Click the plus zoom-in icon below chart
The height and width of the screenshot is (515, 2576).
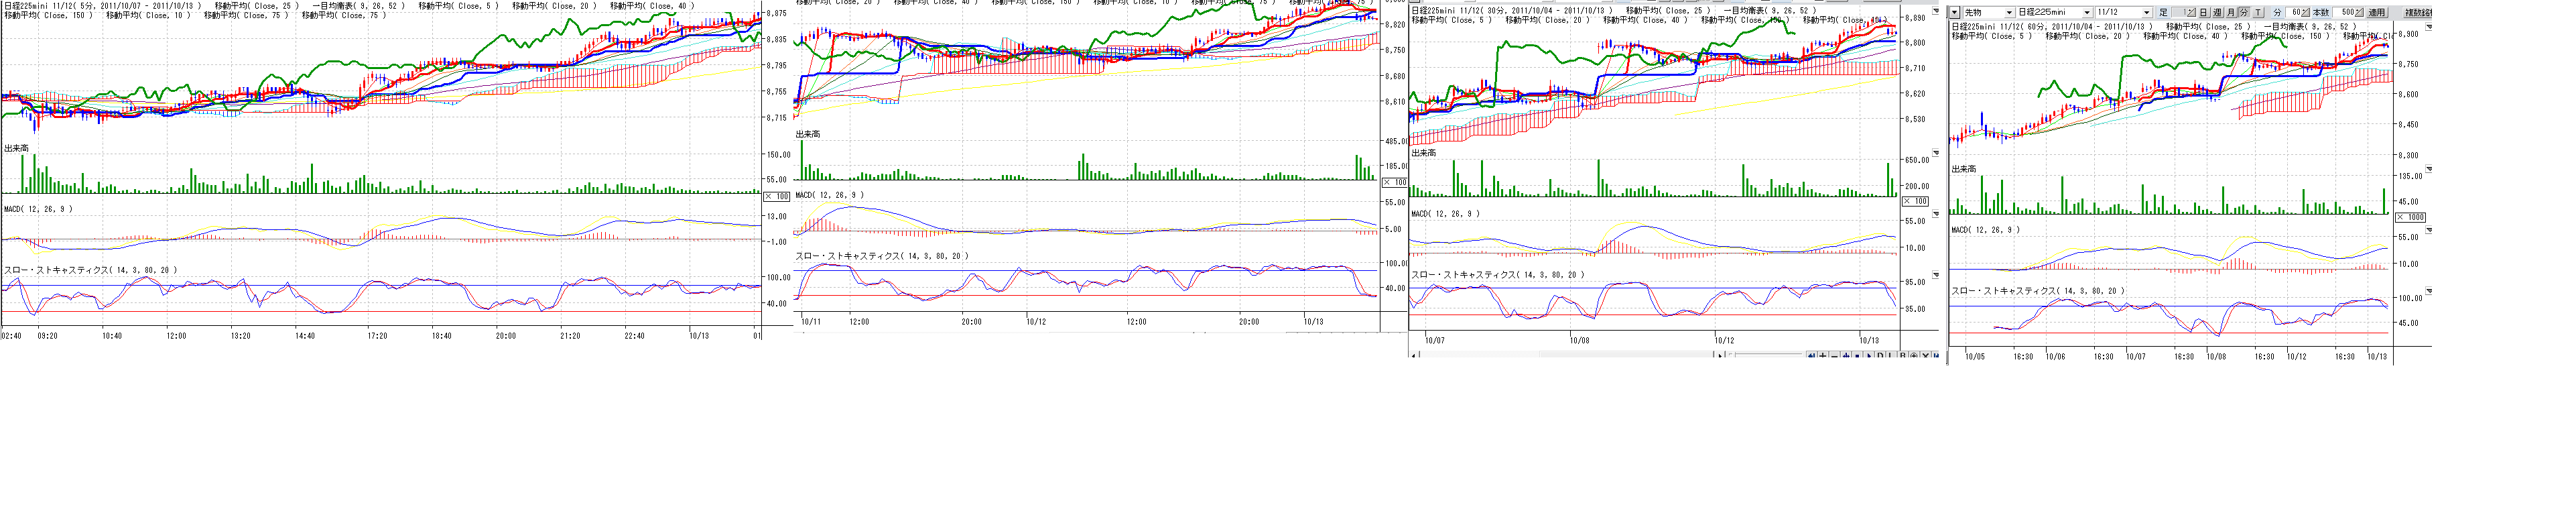point(1823,356)
